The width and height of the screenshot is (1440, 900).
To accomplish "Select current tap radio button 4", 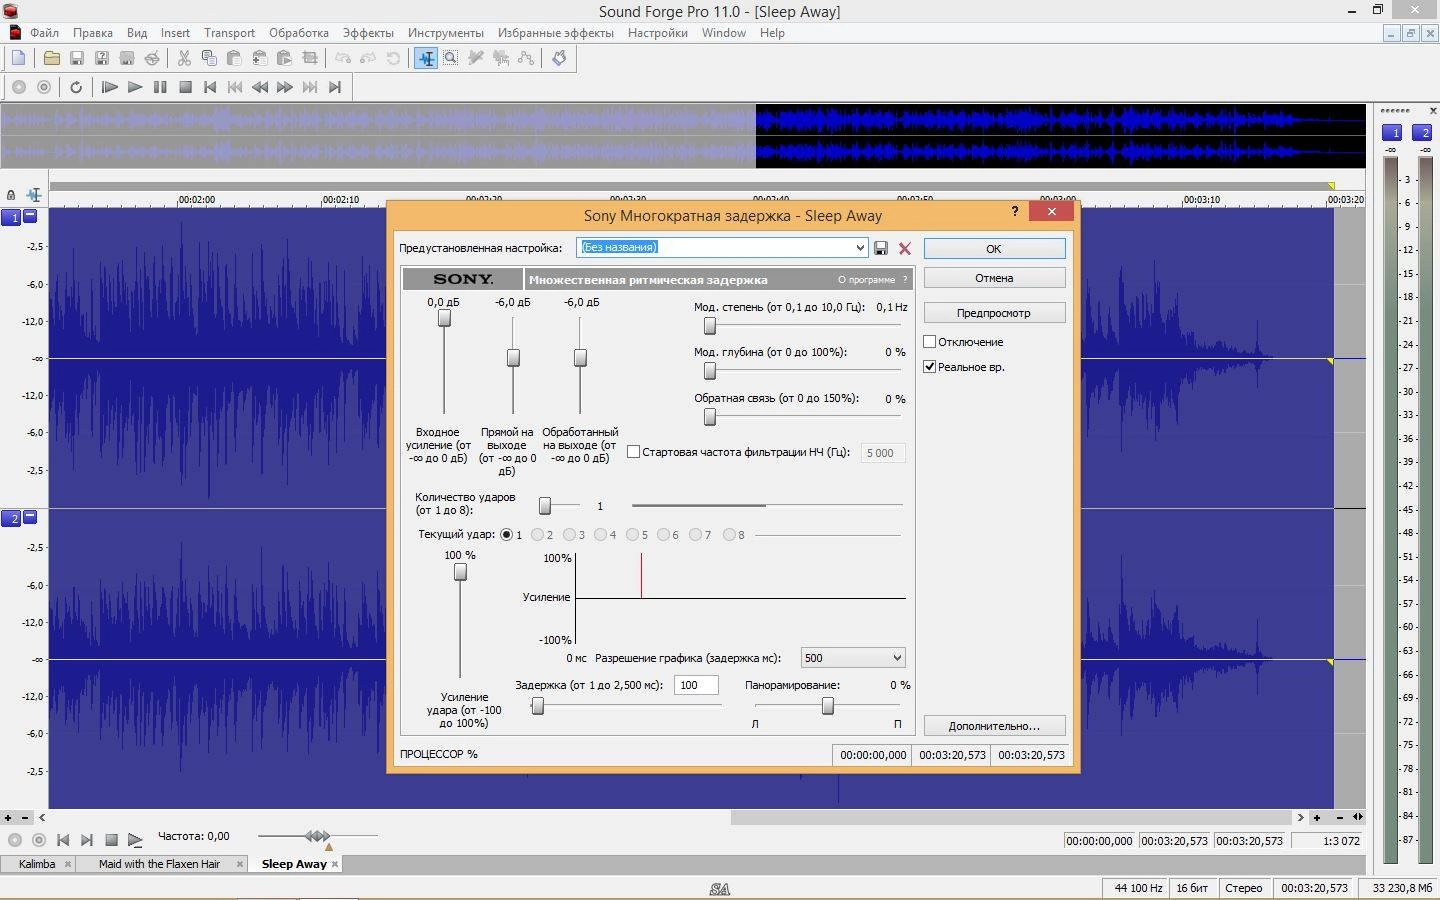I will 601,535.
